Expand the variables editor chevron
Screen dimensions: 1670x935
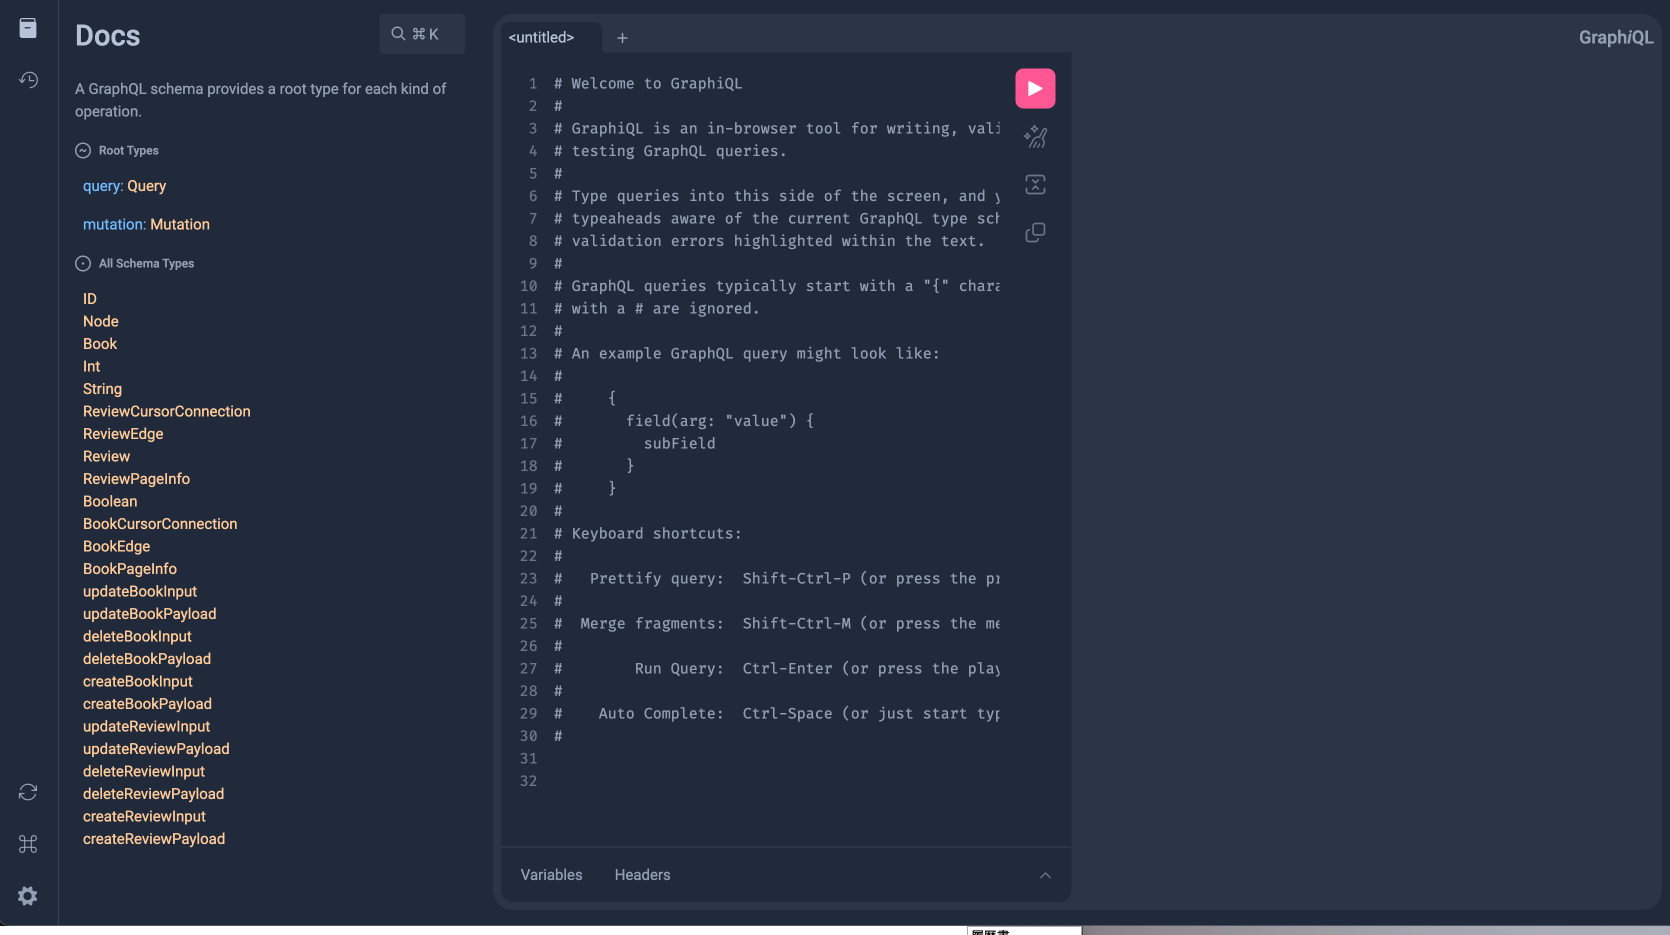coord(1045,875)
